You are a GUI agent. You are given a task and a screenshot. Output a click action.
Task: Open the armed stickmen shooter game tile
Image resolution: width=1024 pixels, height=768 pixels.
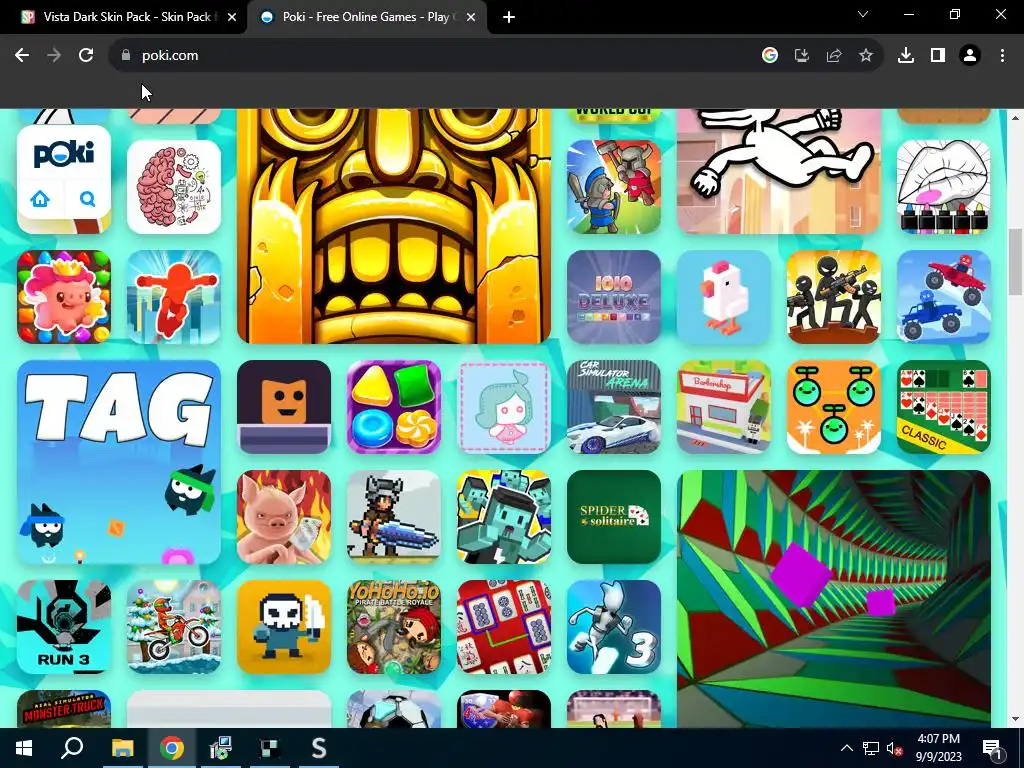click(834, 297)
